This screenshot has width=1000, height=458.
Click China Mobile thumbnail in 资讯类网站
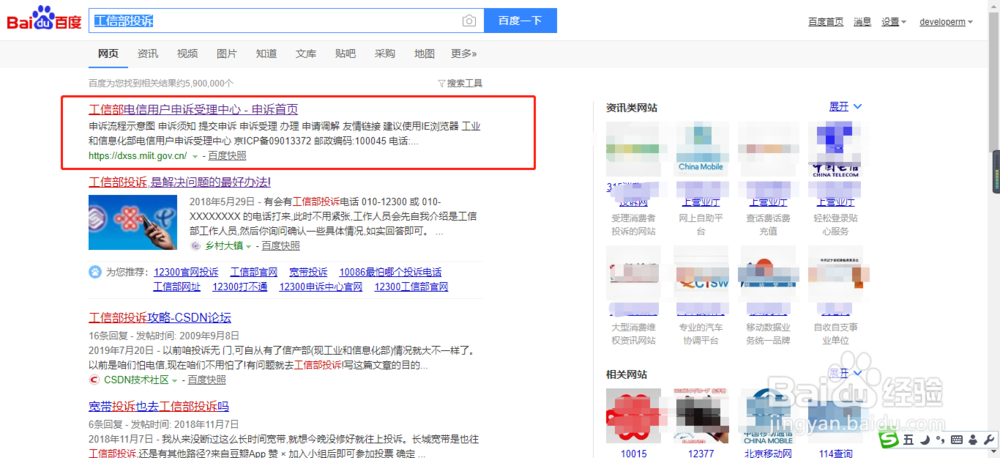pyautogui.click(x=700, y=149)
